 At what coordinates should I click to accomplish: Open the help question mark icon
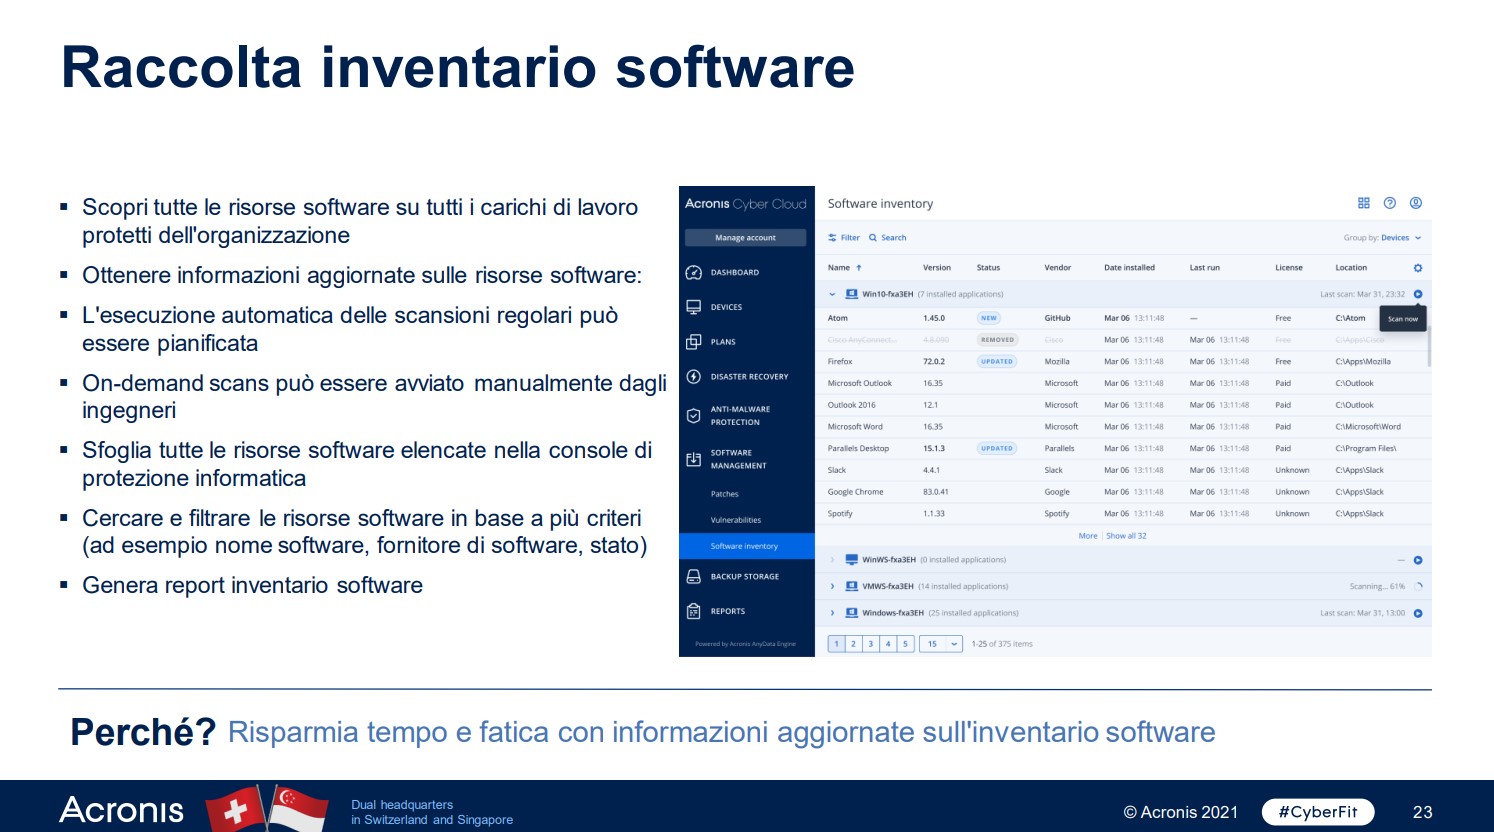click(x=1389, y=203)
